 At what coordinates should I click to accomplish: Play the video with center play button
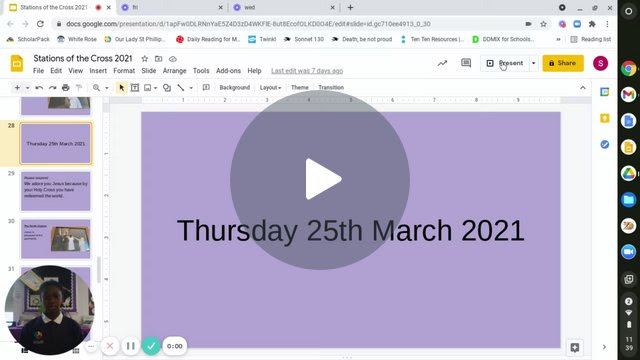320,180
